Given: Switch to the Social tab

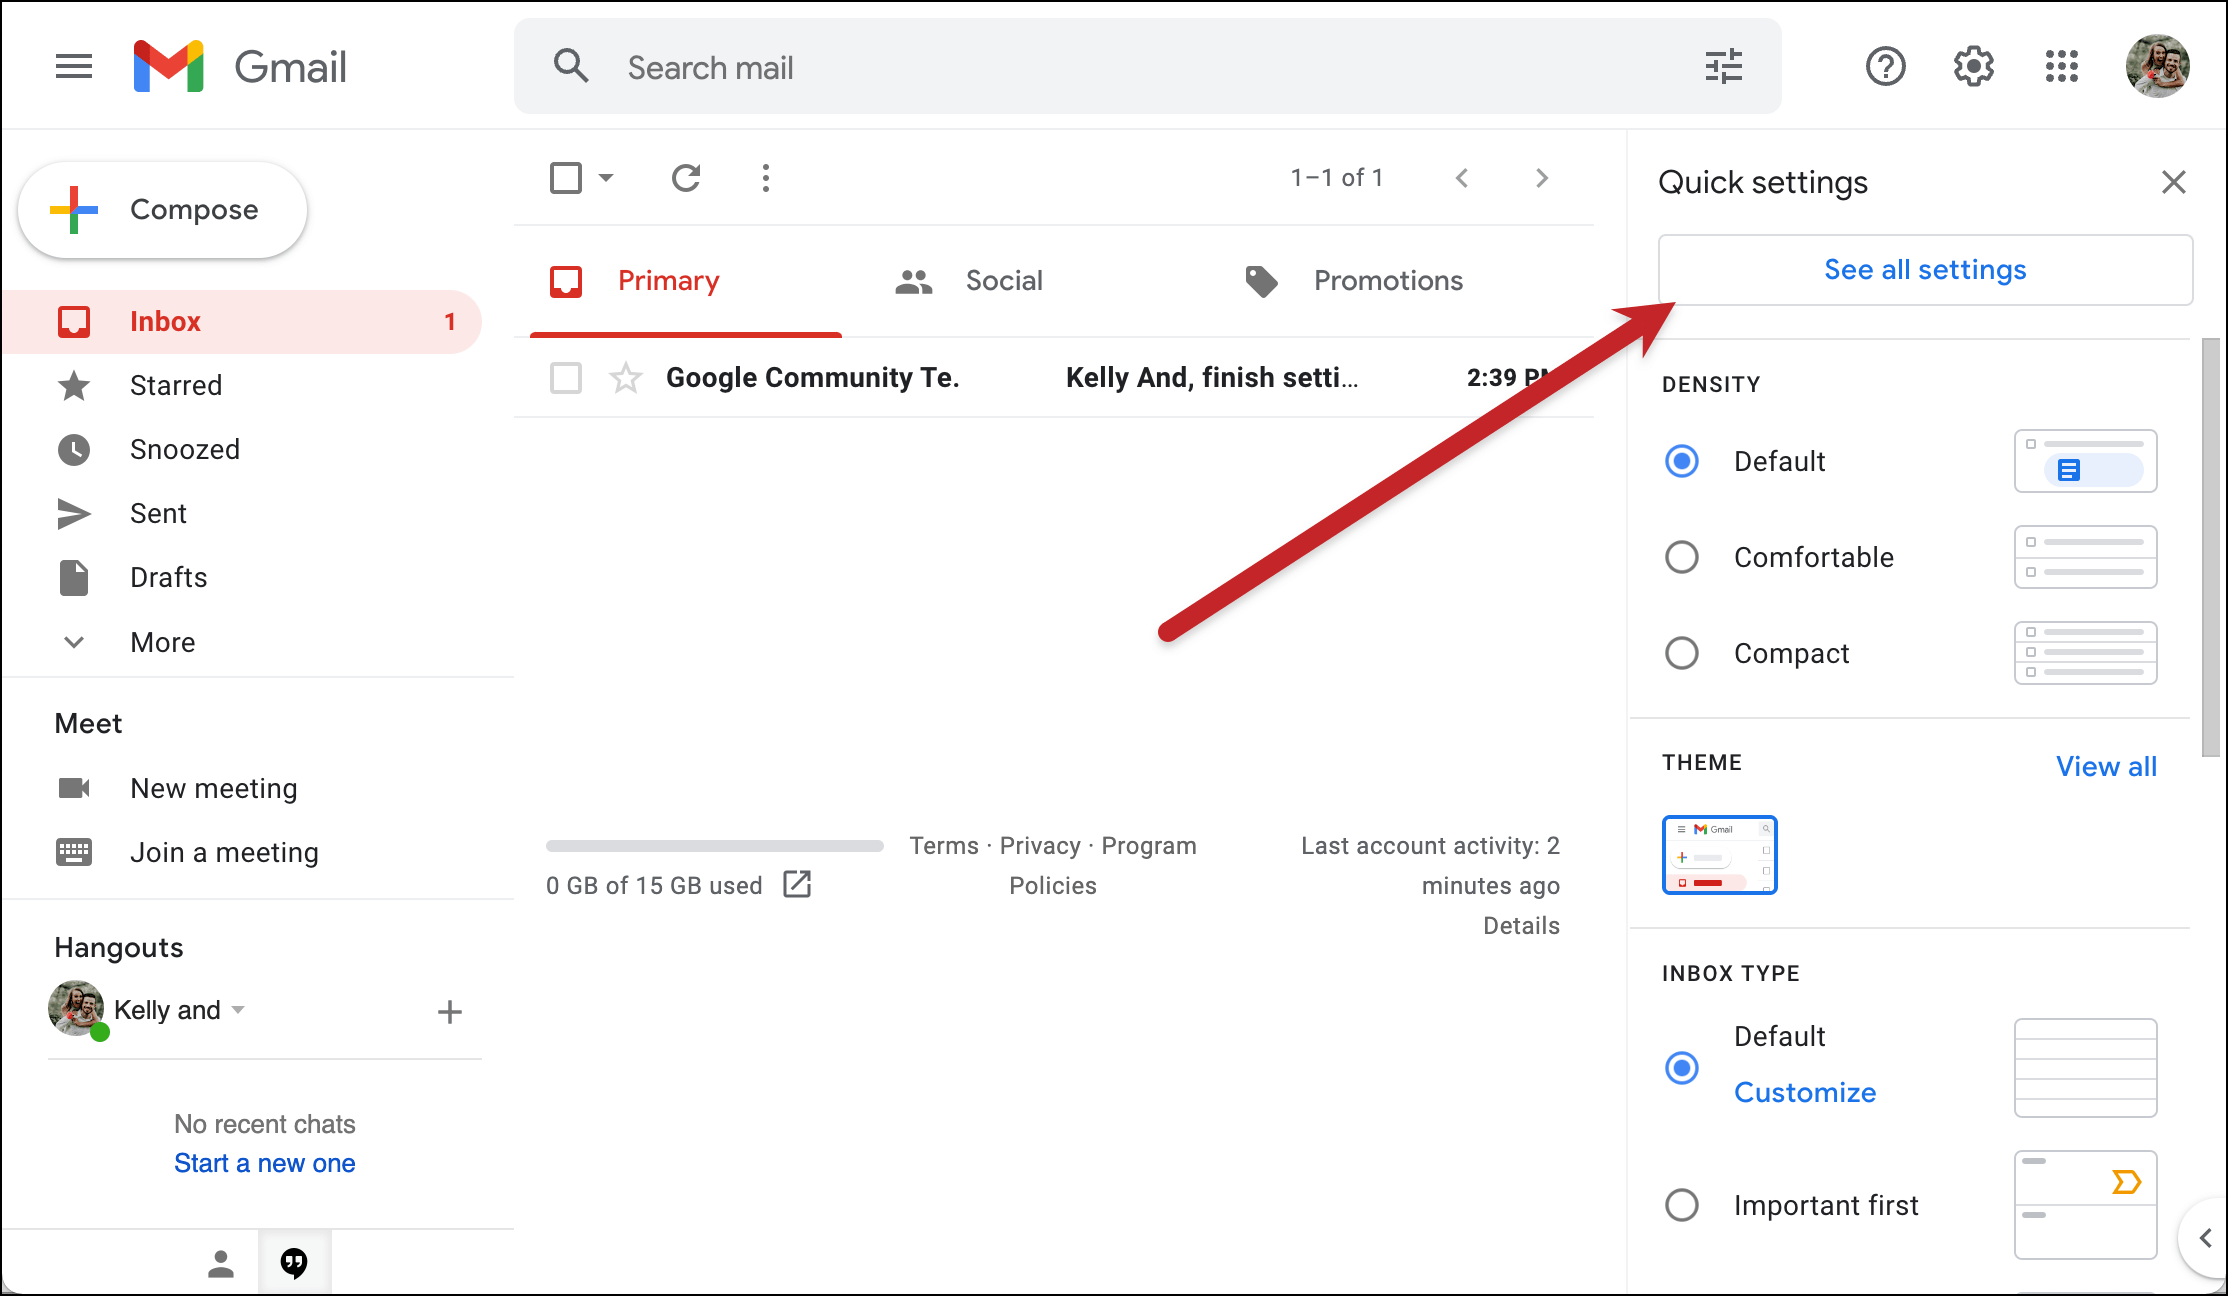Looking at the screenshot, I should pyautogui.click(x=1004, y=281).
